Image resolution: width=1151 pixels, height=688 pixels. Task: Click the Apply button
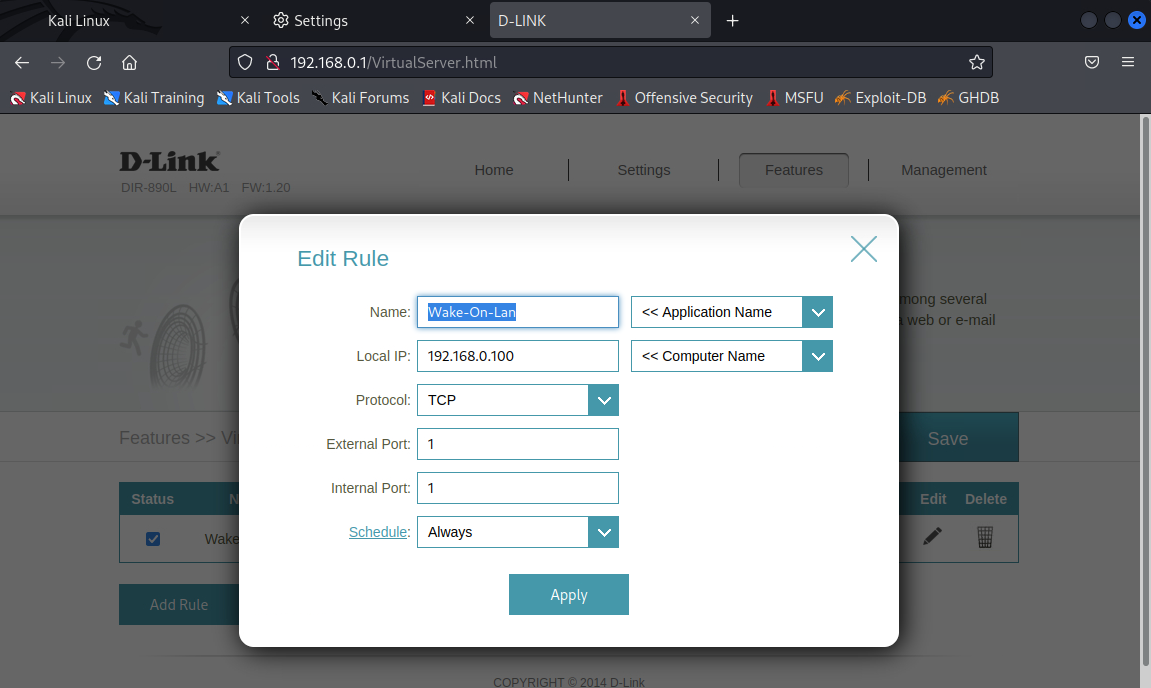[568, 594]
